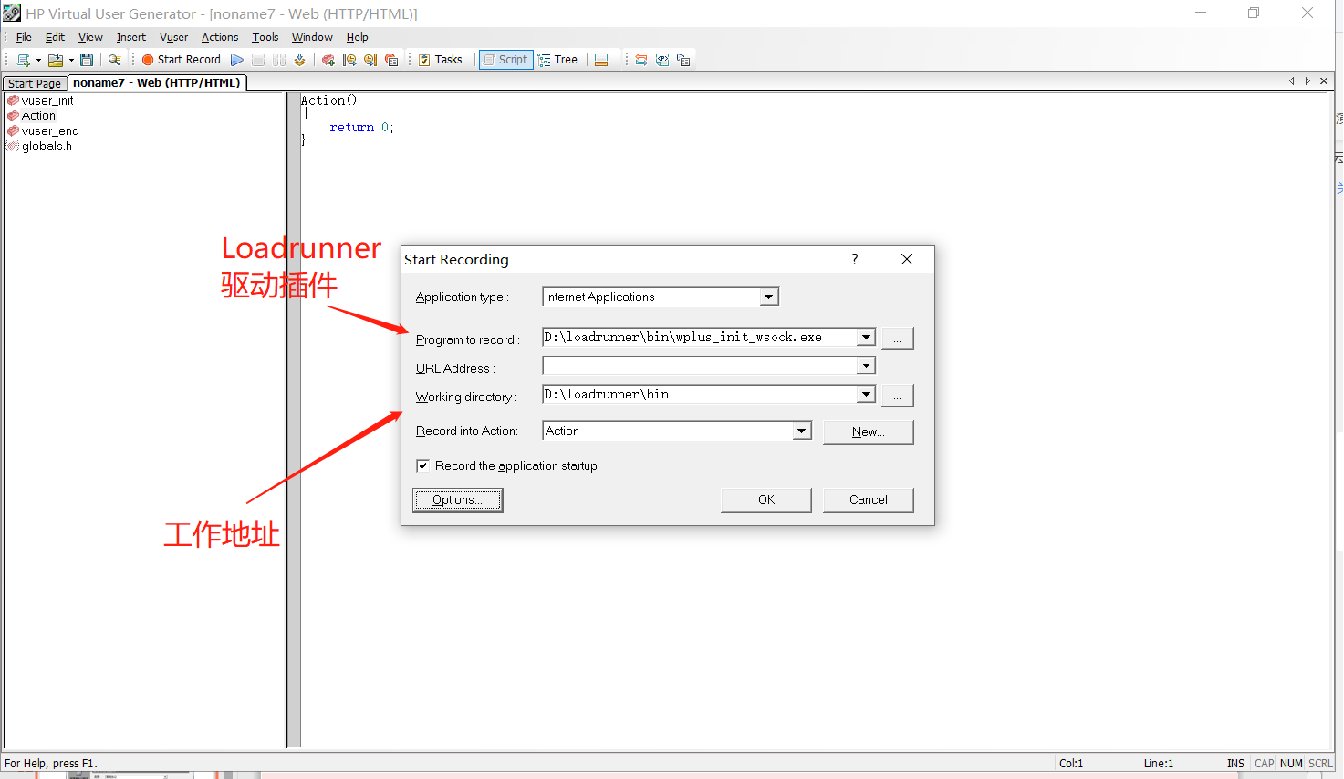
Task: Click the red icon after toolbar separator
Action: pyautogui.click(x=328, y=60)
